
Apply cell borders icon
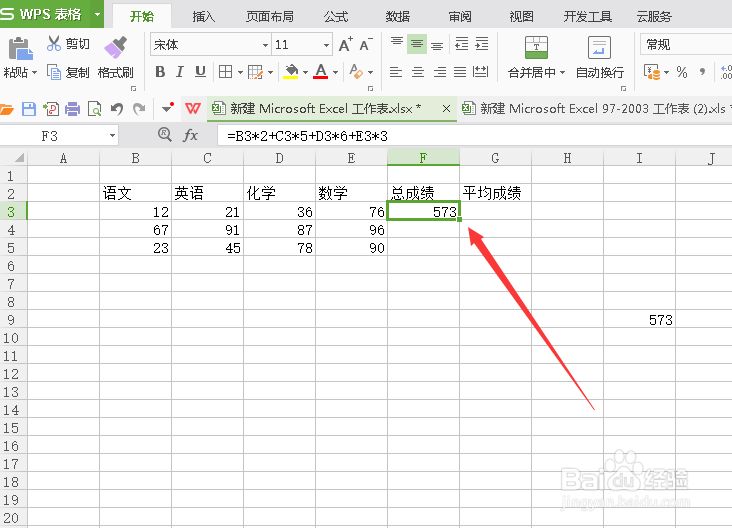point(225,72)
